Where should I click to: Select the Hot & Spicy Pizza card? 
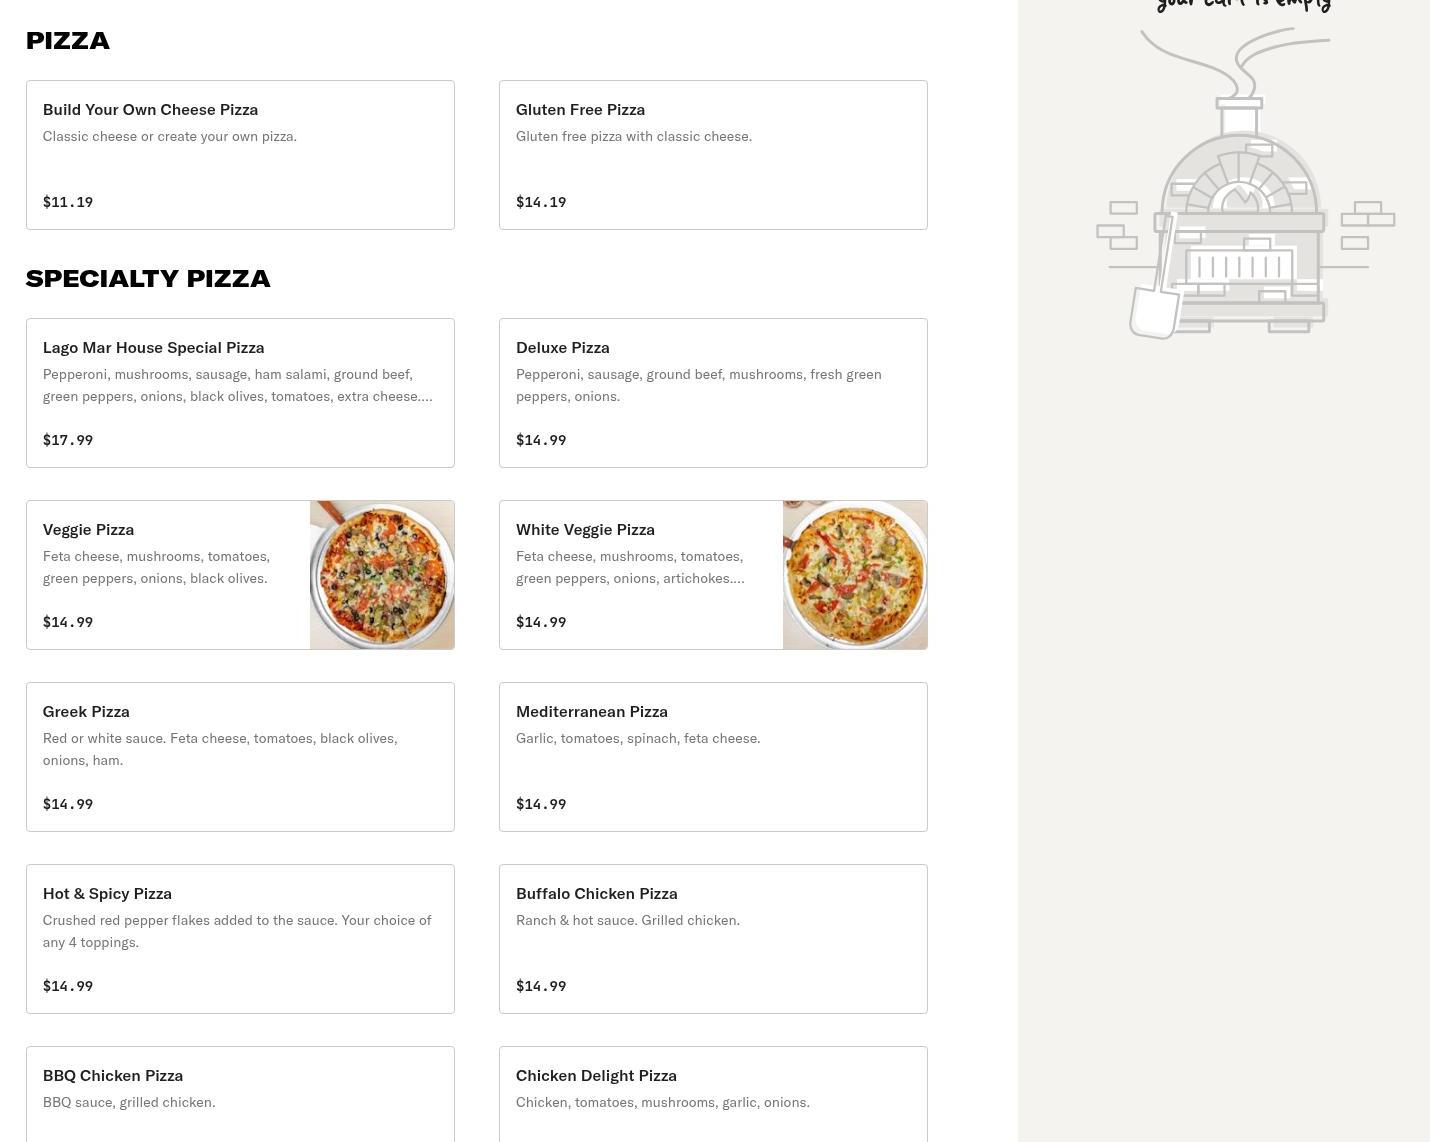pyautogui.click(x=240, y=939)
